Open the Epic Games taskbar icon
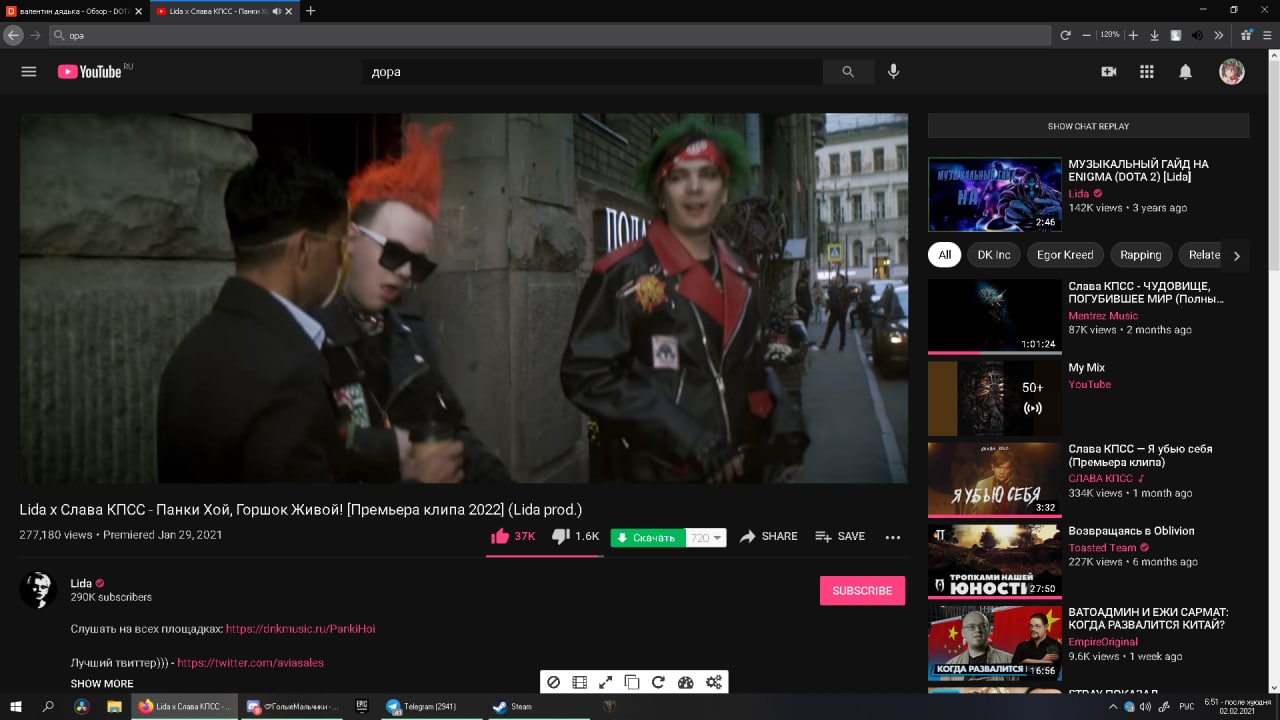 [x=362, y=706]
